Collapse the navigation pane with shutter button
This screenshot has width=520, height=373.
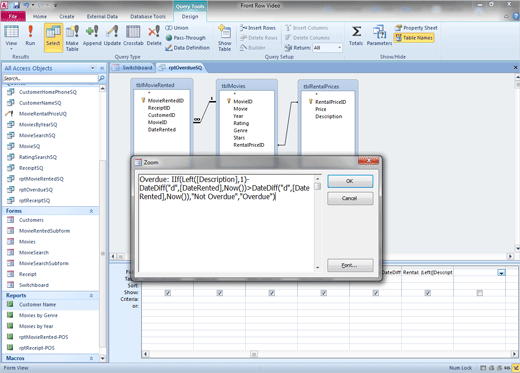(x=102, y=68)
